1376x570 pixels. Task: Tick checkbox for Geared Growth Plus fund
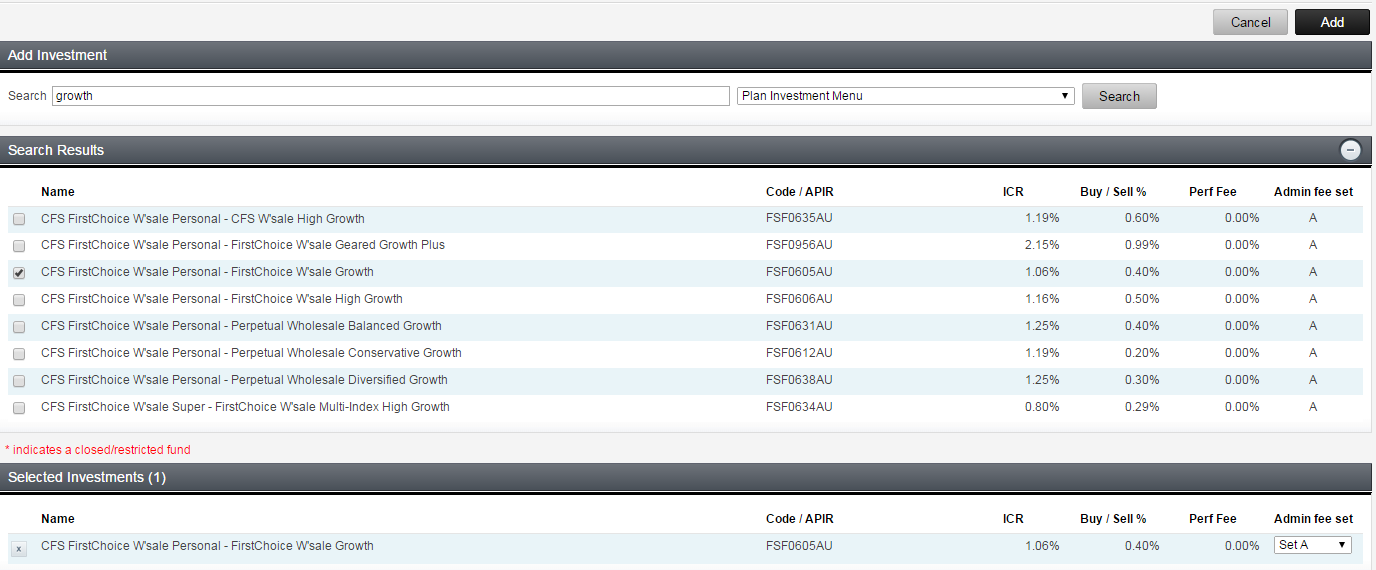coord(19,246)
